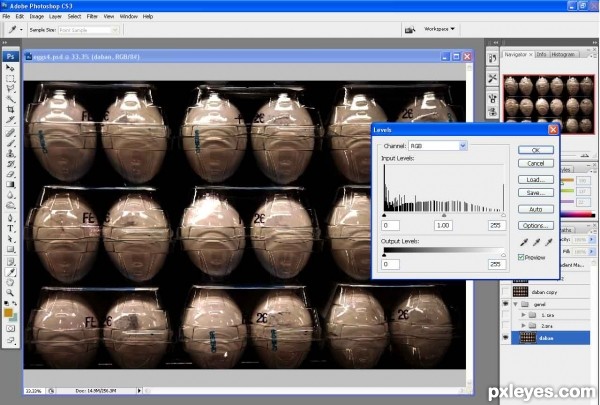The width and height of the screenshot is (600, 405).
Task: Select the Dodge tool
Action: pyautogui.click(x=10, y=205)
